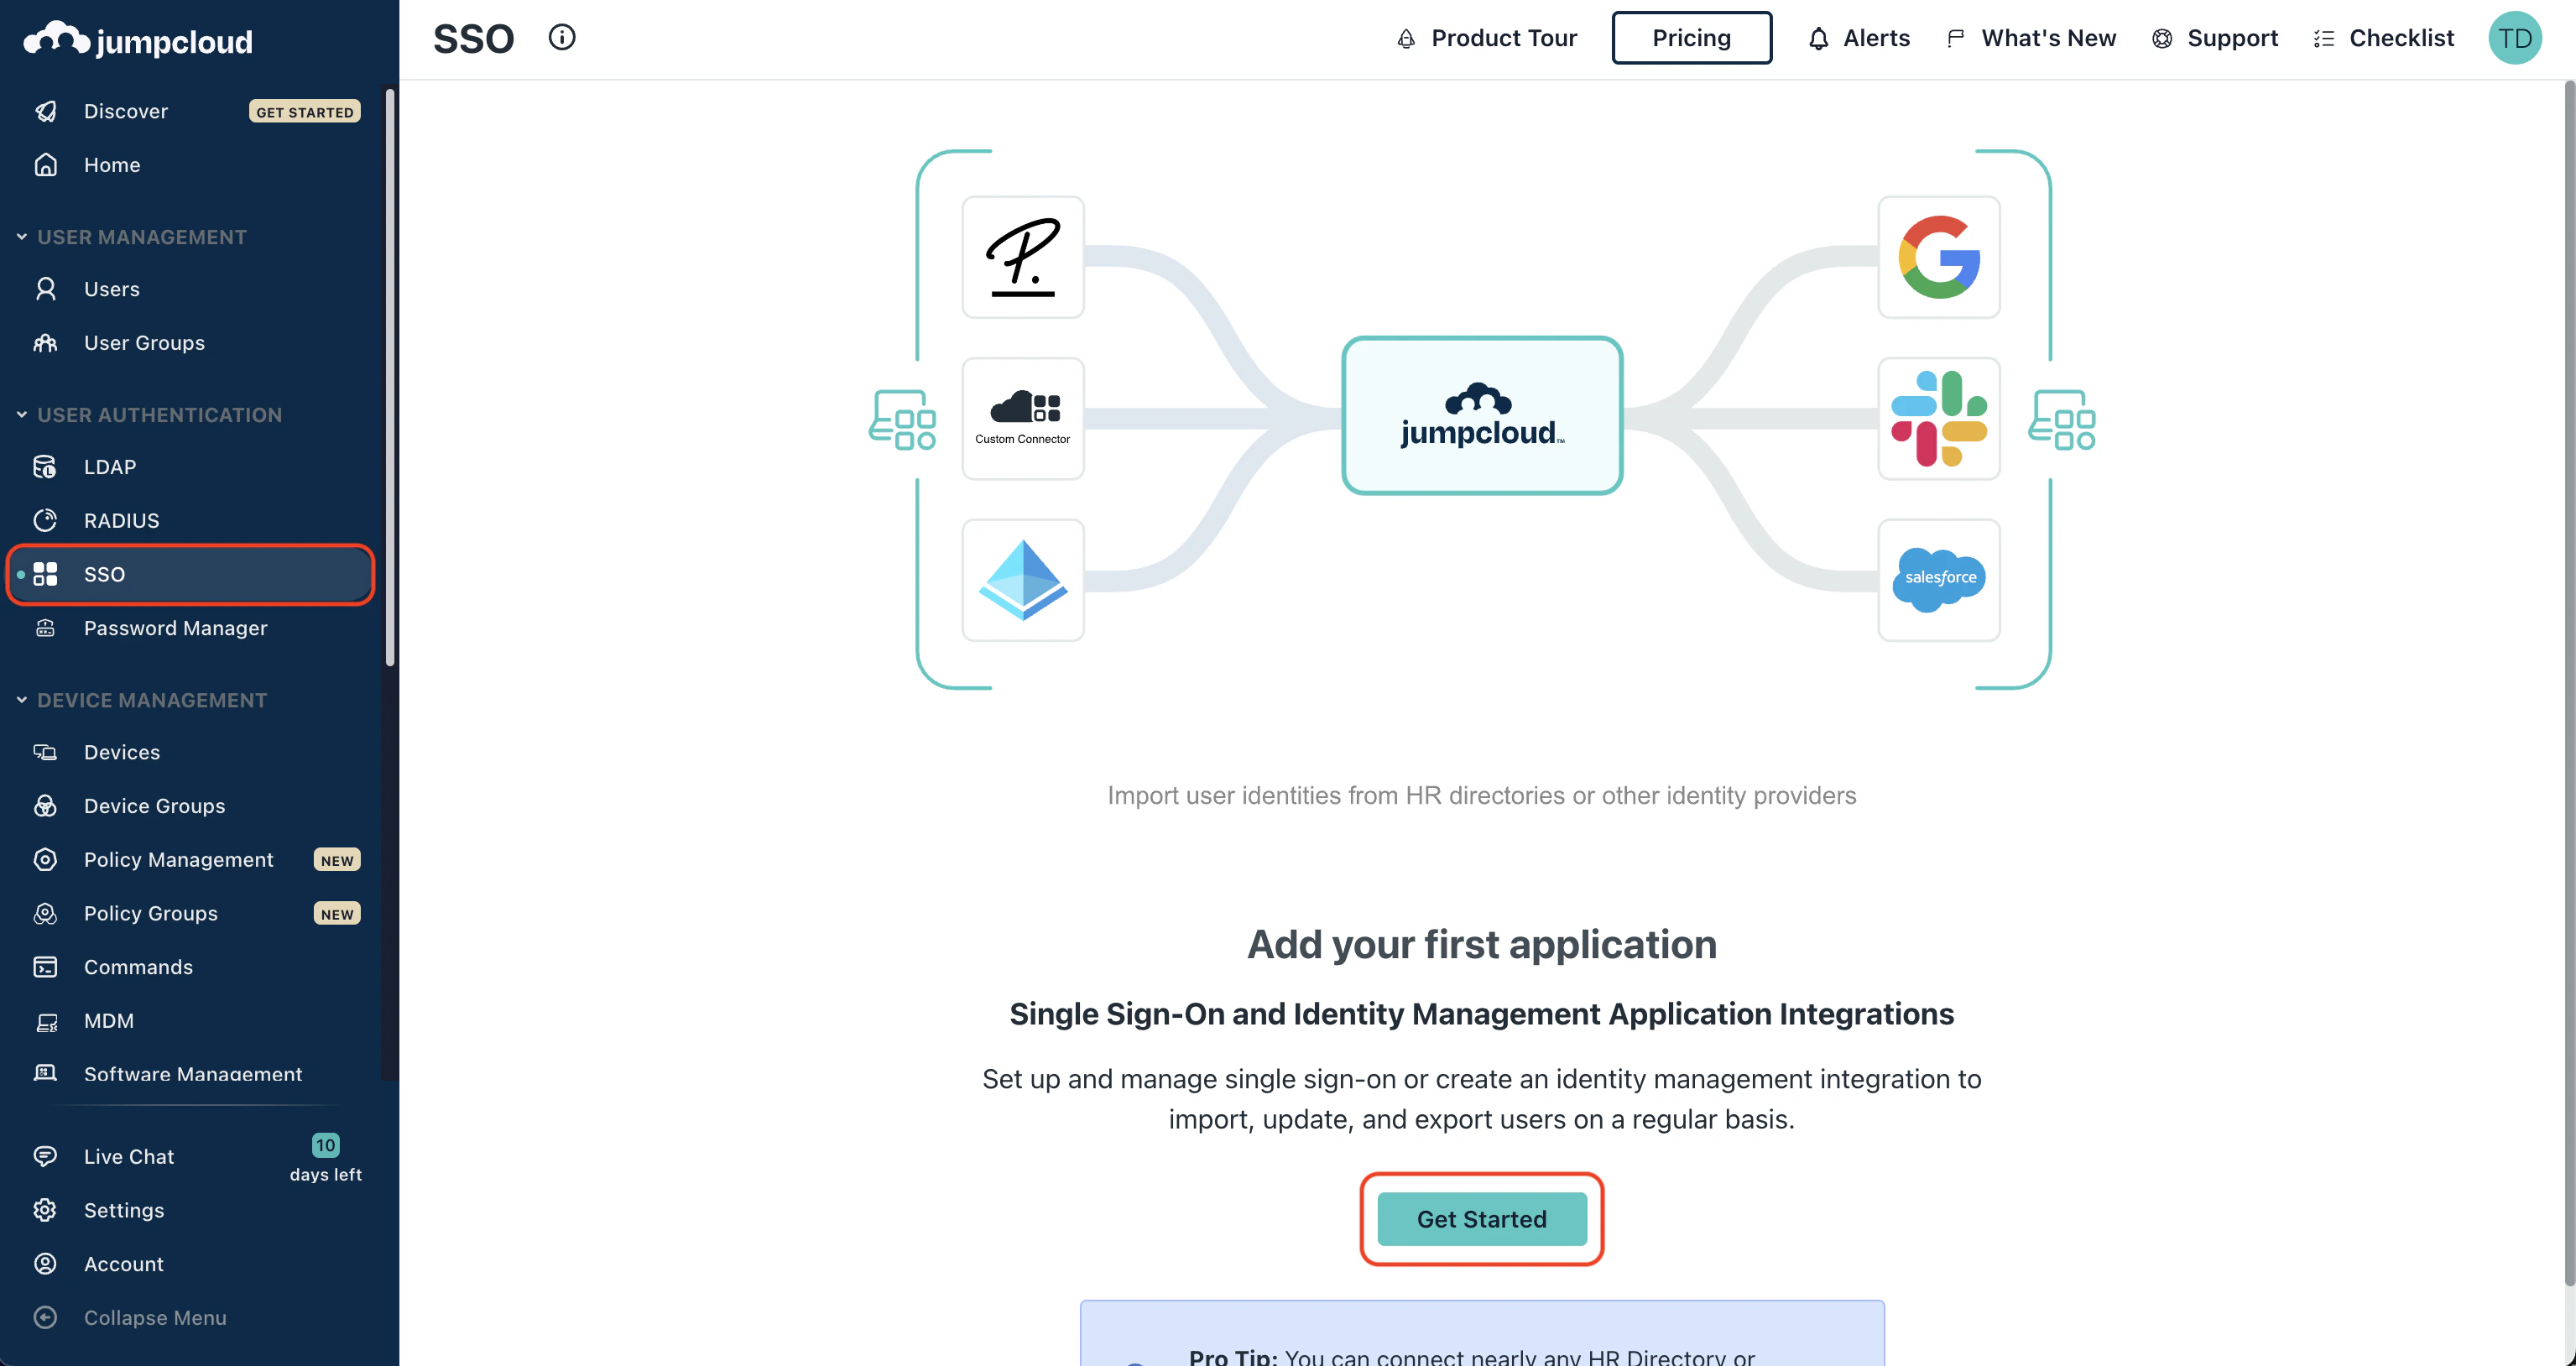Click the Devices icon
This screenshot has width=2576, height=1366.
[46, 752]
